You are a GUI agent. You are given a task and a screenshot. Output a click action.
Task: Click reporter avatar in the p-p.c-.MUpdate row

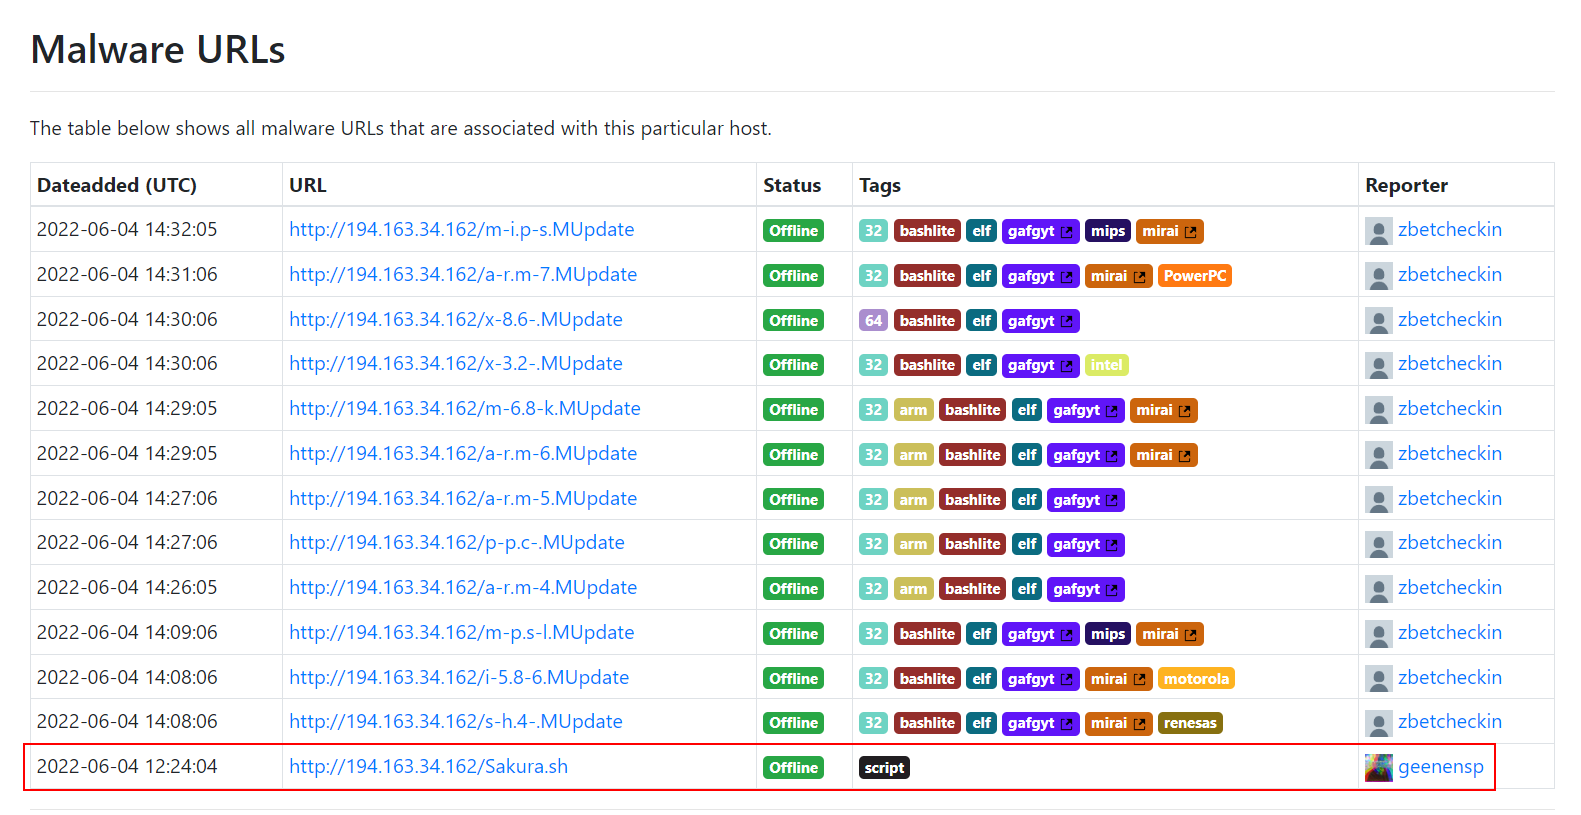click(1379, 544)
